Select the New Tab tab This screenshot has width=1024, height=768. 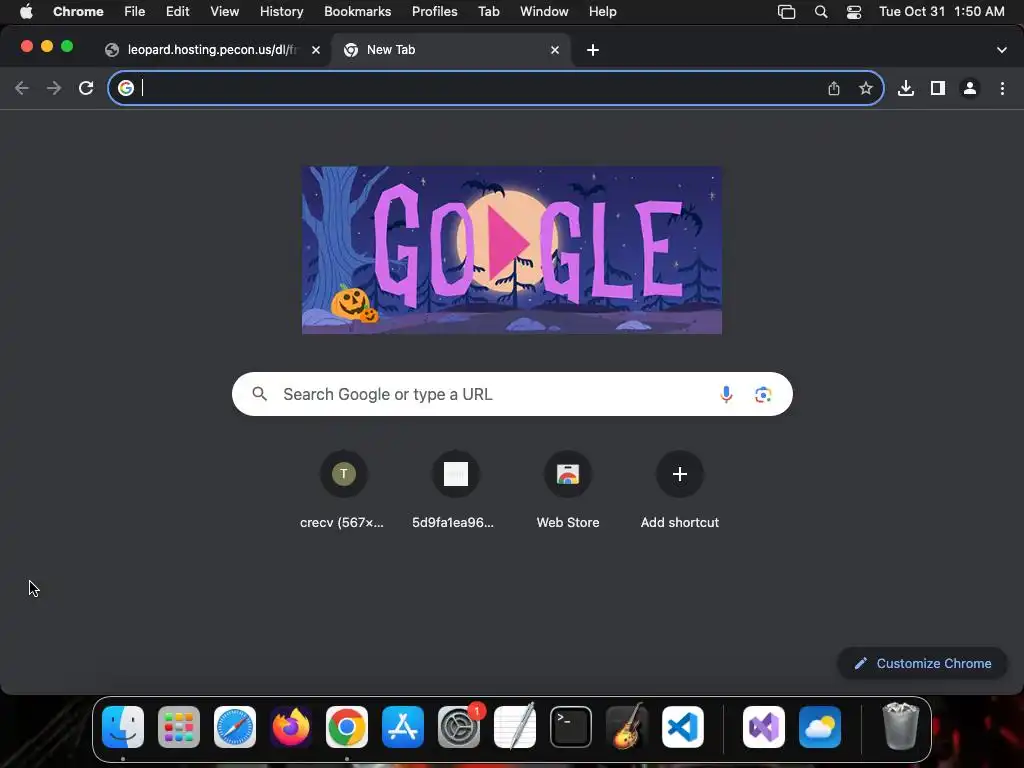[451, 50]
